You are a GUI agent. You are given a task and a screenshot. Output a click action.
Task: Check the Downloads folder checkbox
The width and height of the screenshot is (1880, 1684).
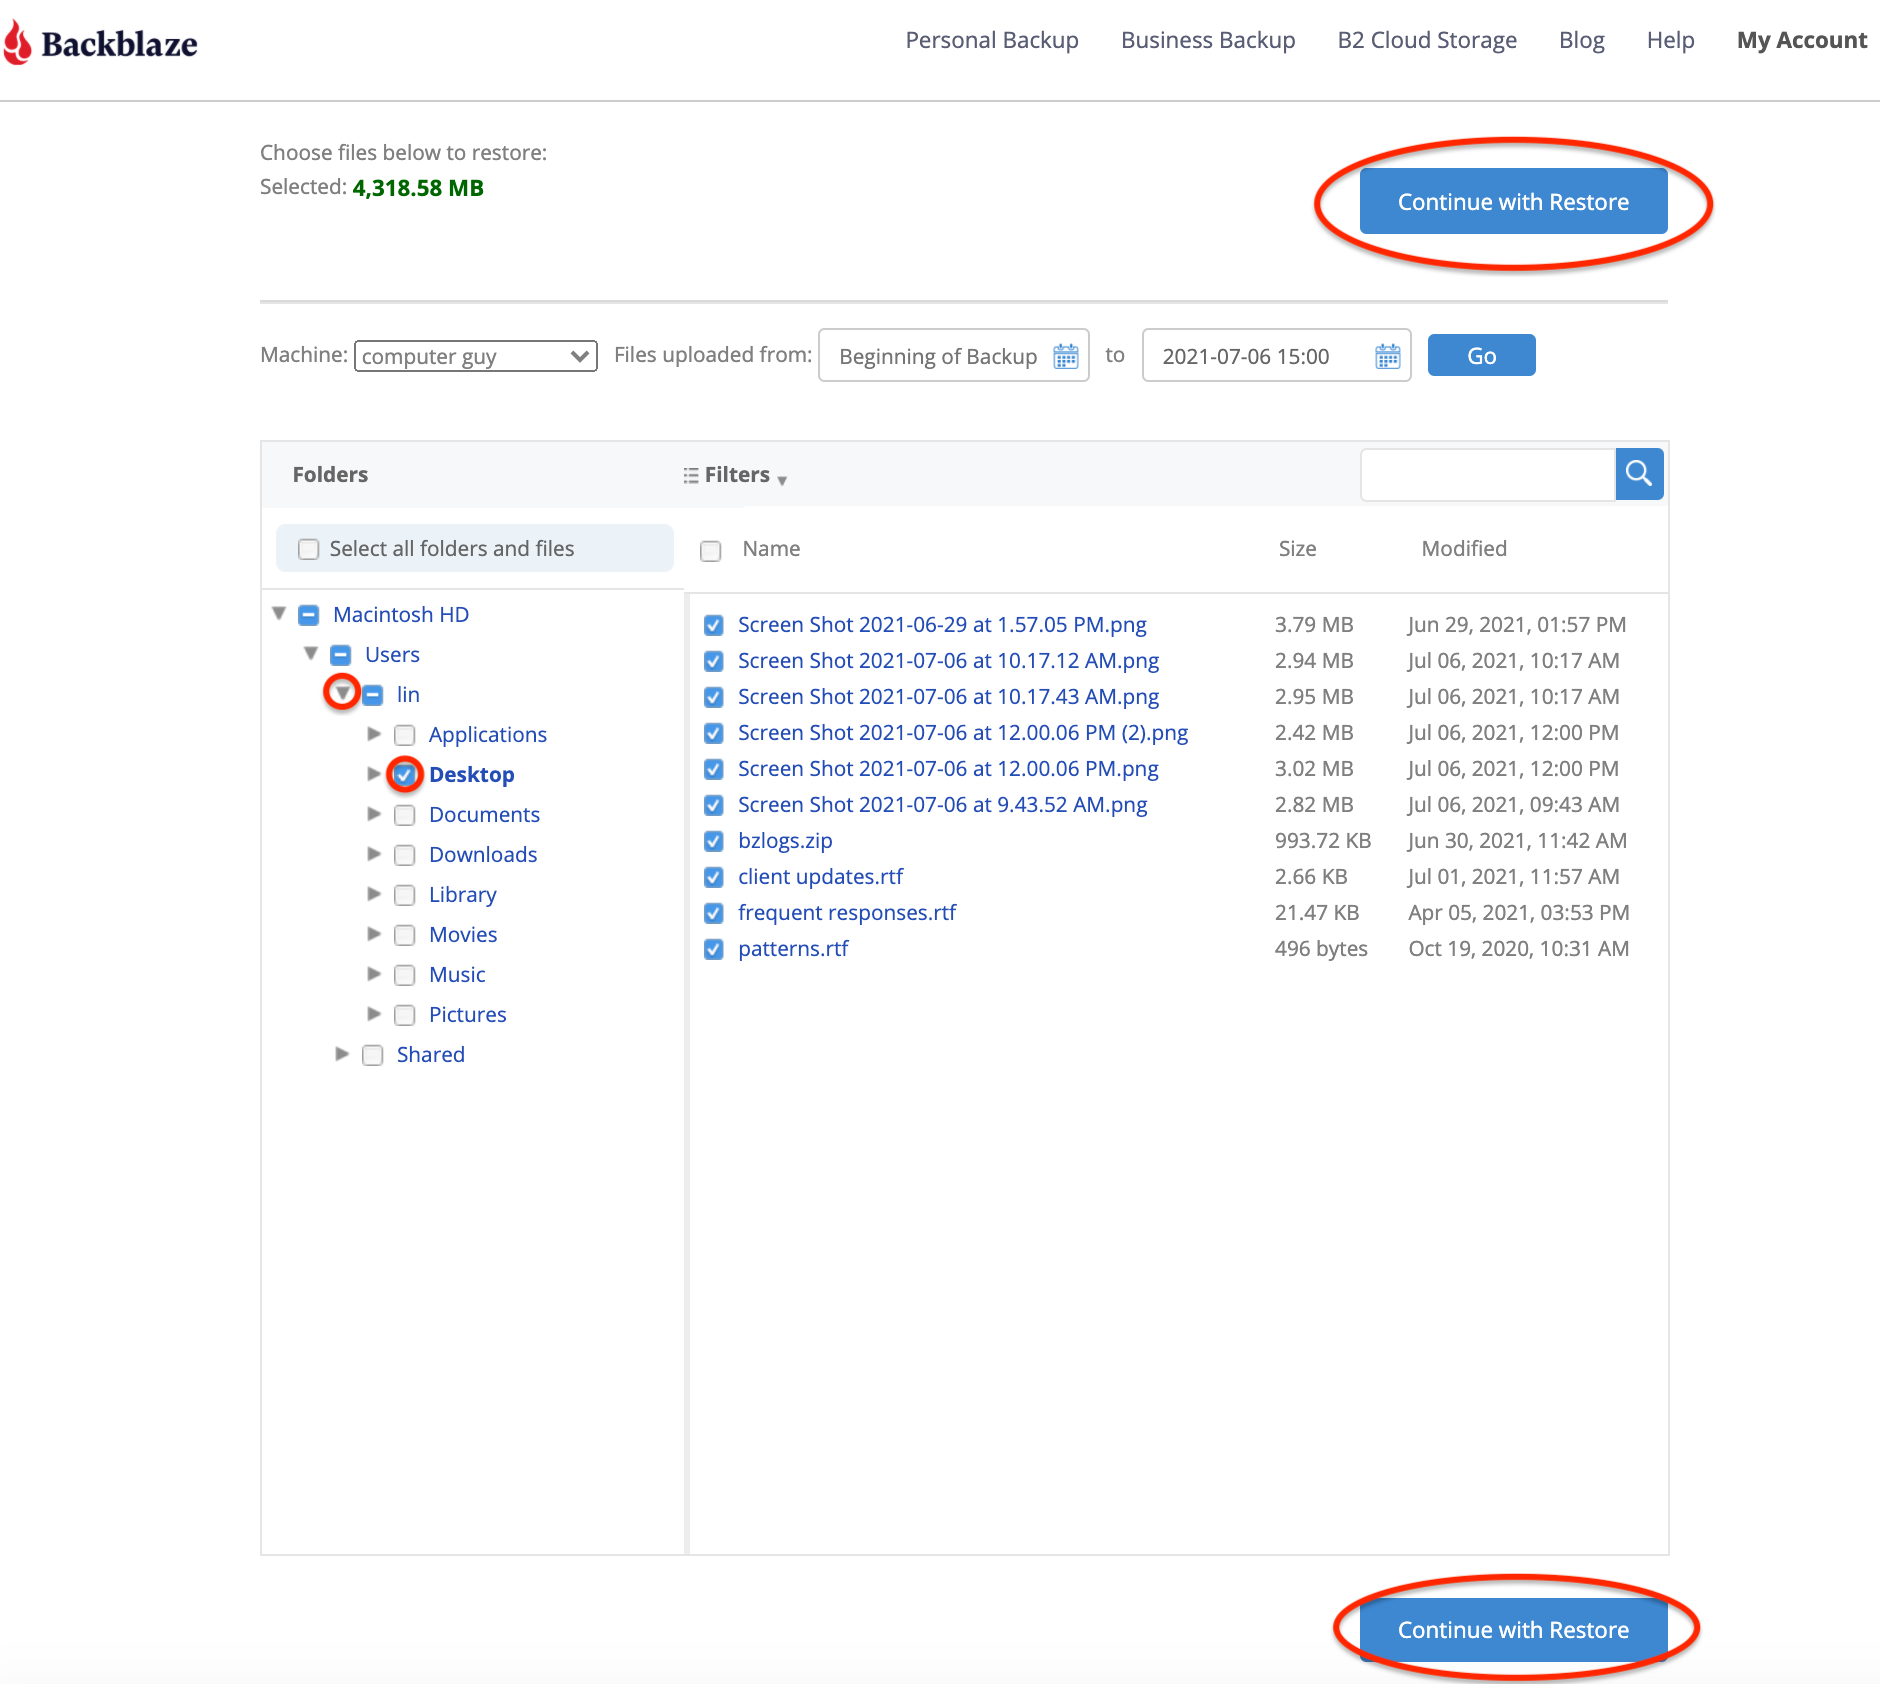tap(405, 855)
